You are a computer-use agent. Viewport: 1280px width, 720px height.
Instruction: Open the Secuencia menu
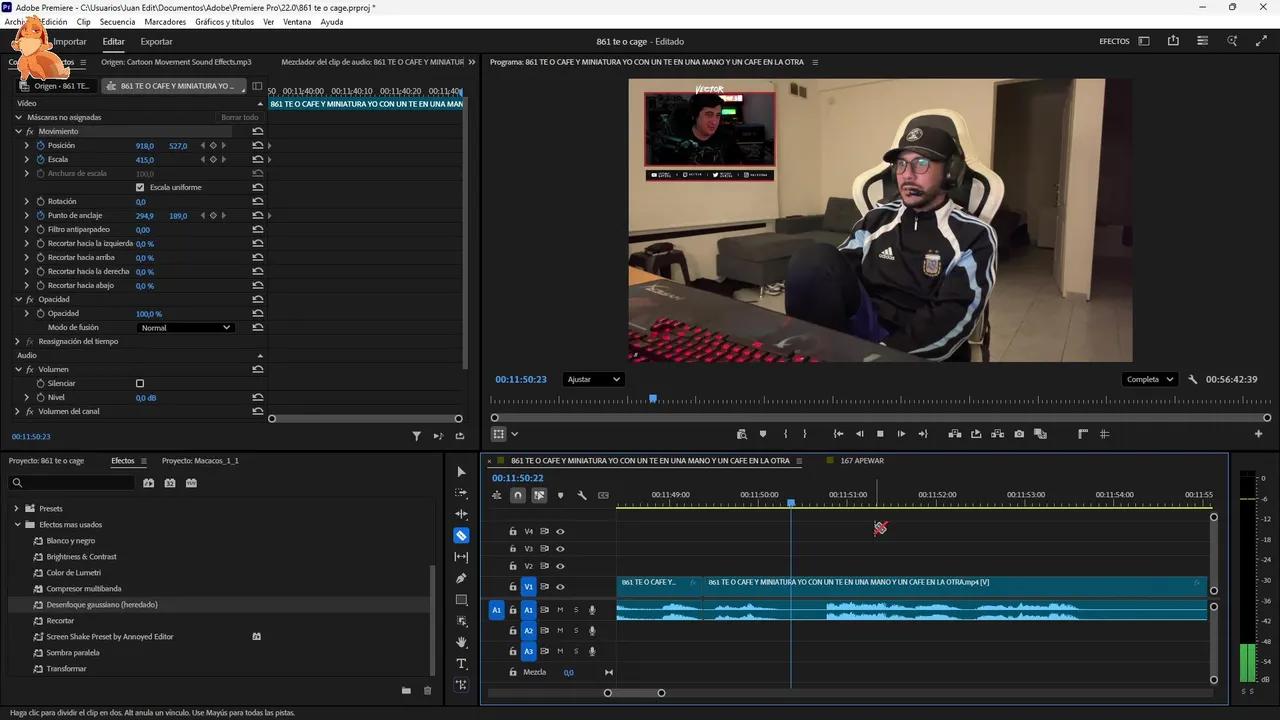[x=117, y=21]
